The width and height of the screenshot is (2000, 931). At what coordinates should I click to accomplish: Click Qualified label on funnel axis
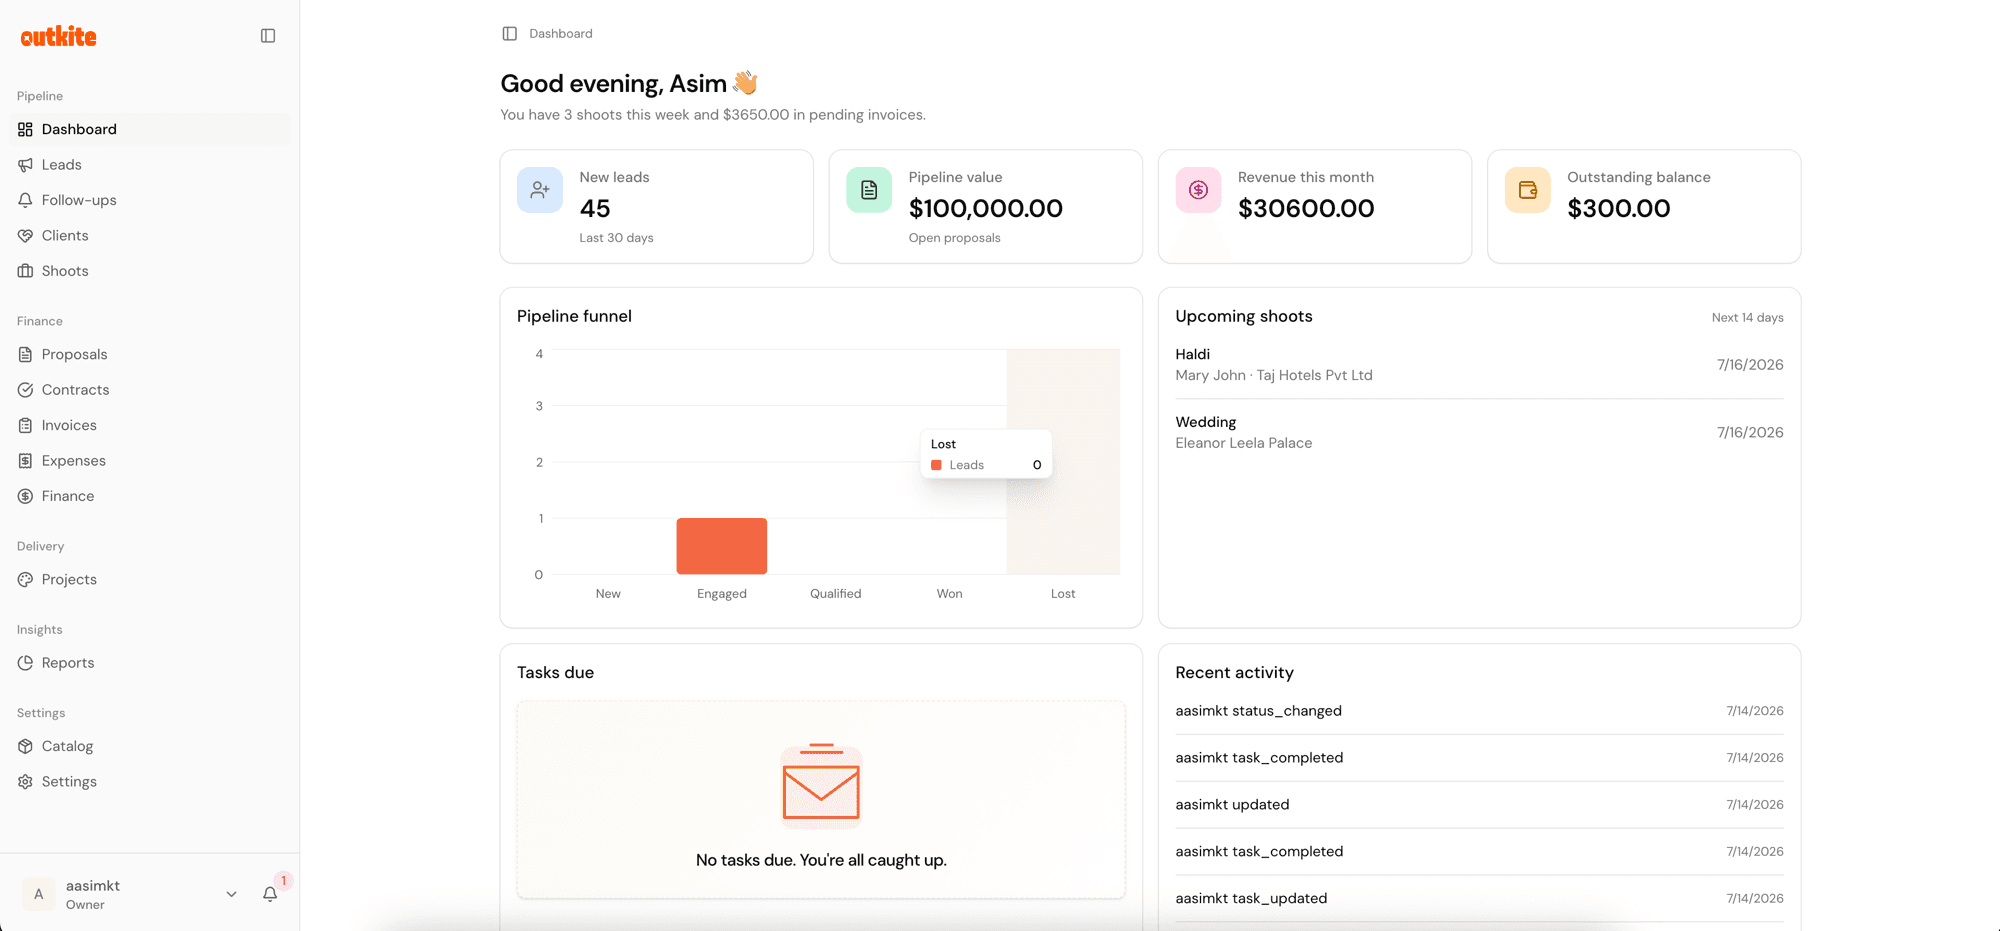pyautogui.click(x=836, y=594)
